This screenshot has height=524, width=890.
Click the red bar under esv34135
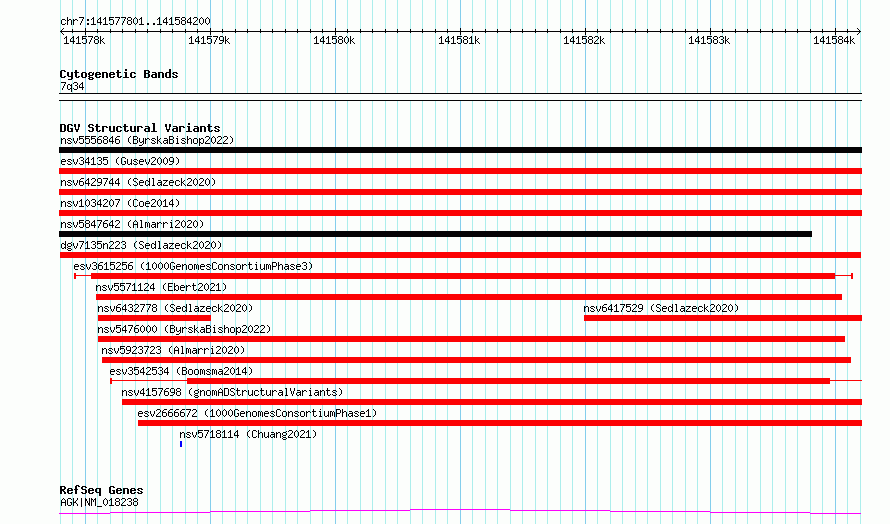tap(460, 171)
